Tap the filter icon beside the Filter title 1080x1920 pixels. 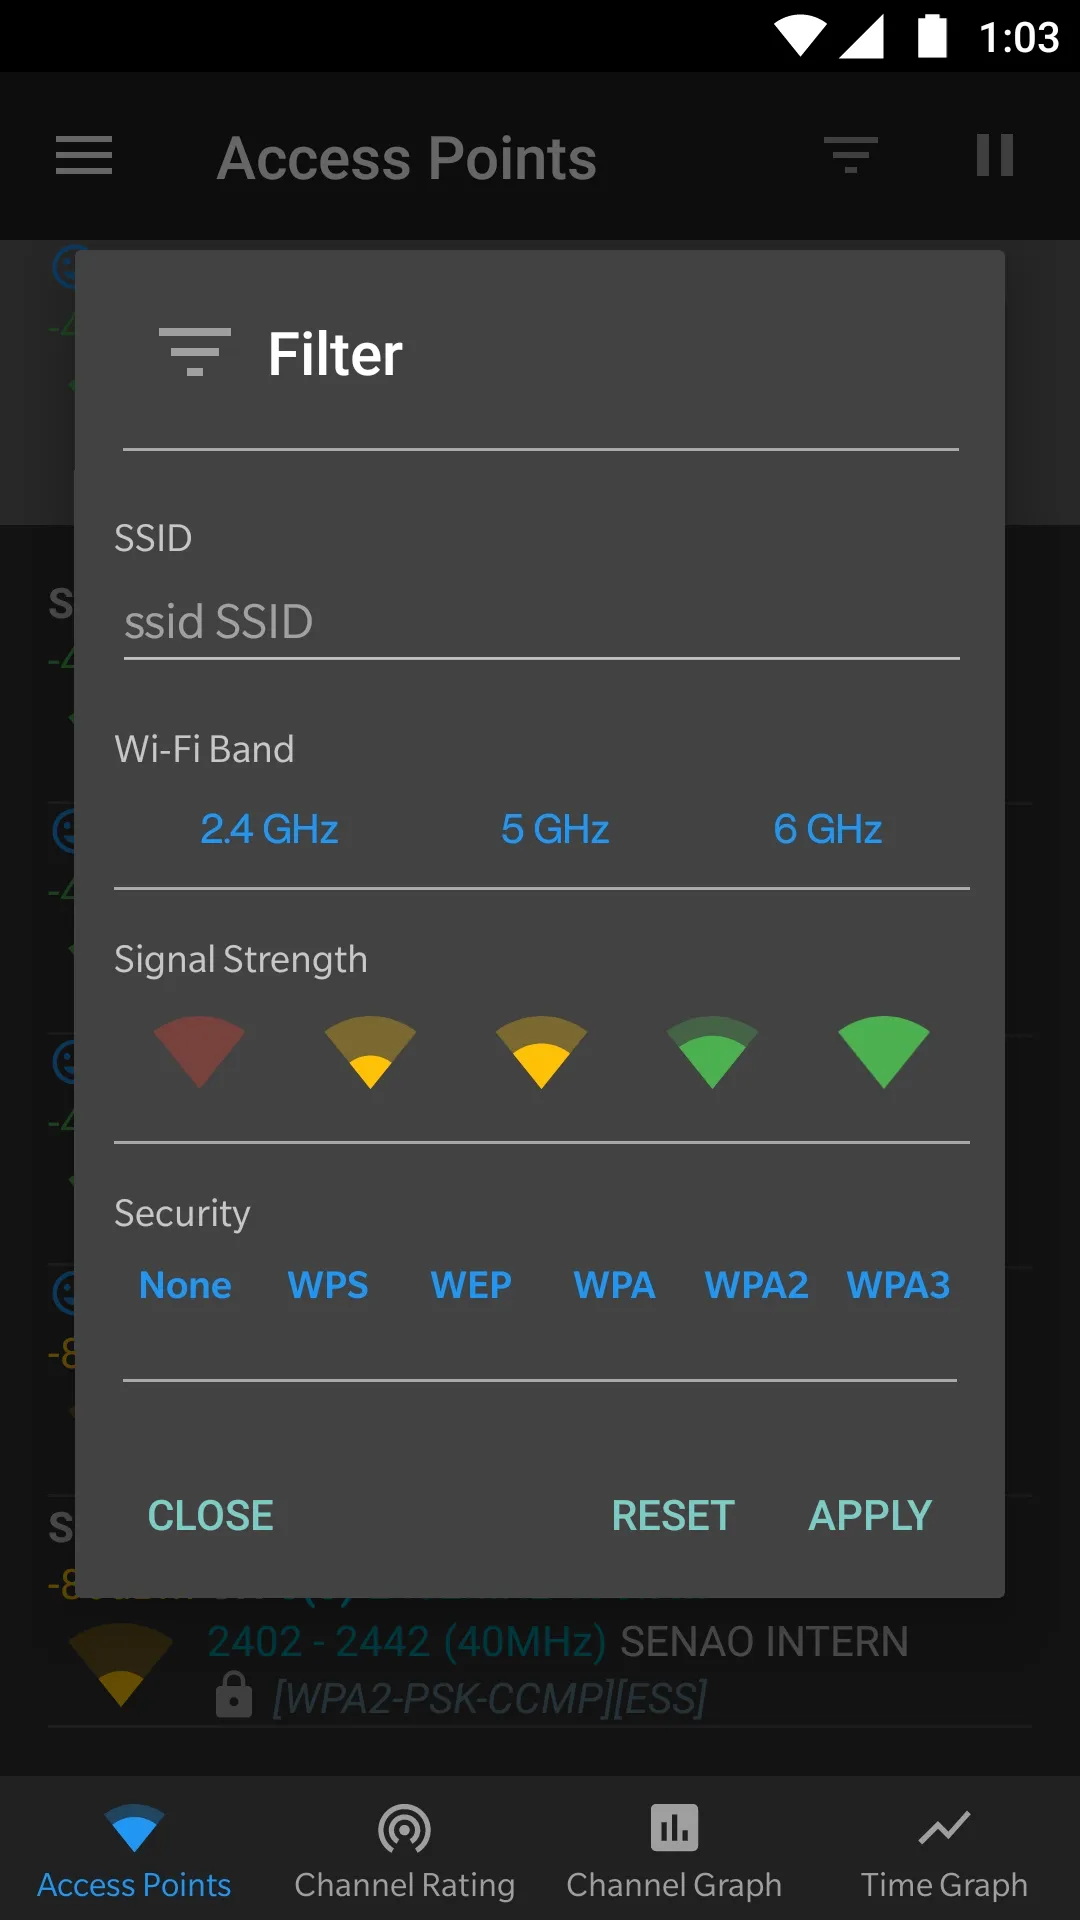[195, 352]
